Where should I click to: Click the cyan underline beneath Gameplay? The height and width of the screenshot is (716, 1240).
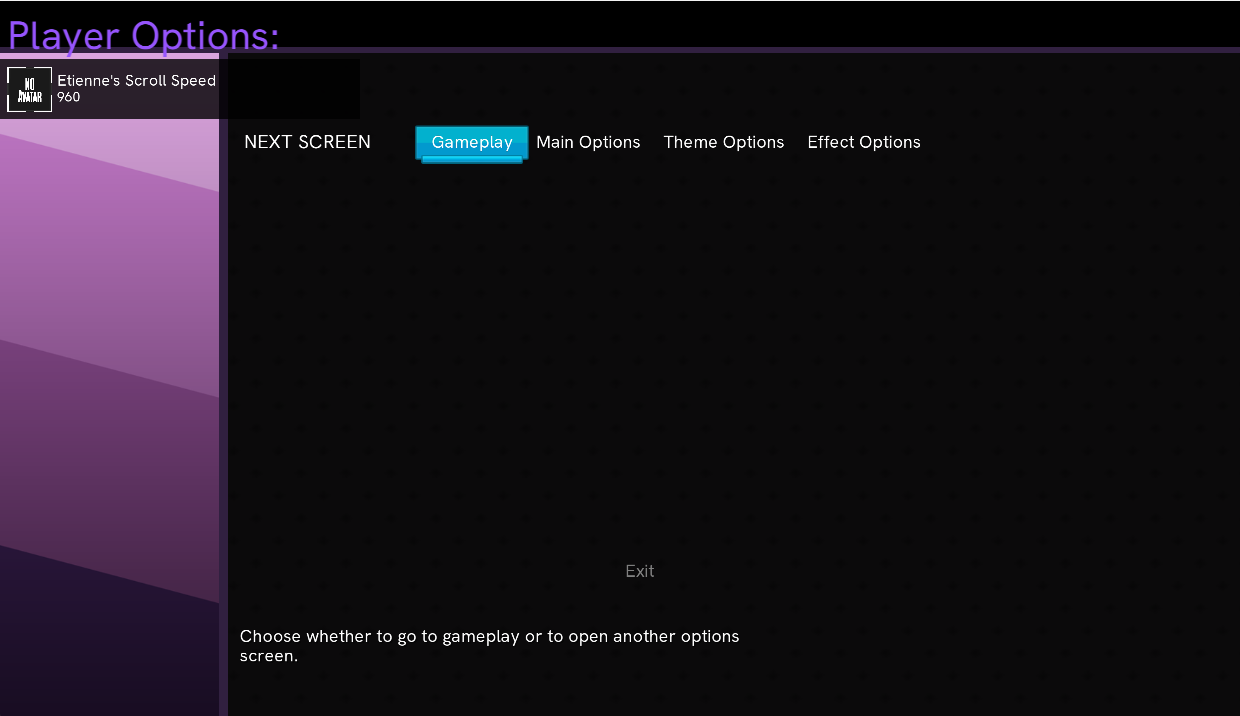pyautogui.click(x=472, y=160)
